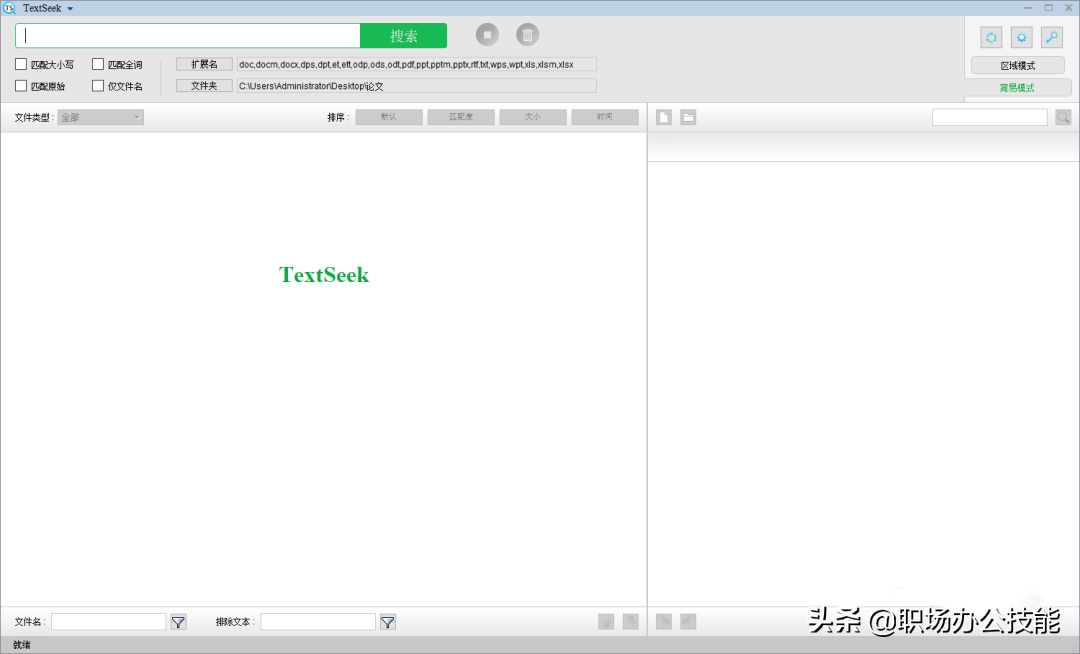Close the TextSeek window
Screen dimensions: 1080x654
(x=1069, y=8)
